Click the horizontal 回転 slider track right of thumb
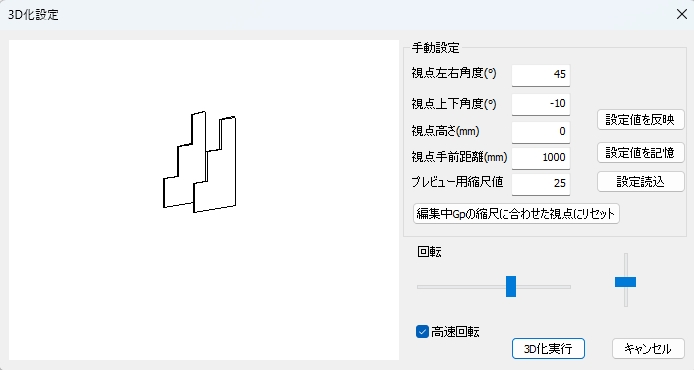 (x=544, y=287)
